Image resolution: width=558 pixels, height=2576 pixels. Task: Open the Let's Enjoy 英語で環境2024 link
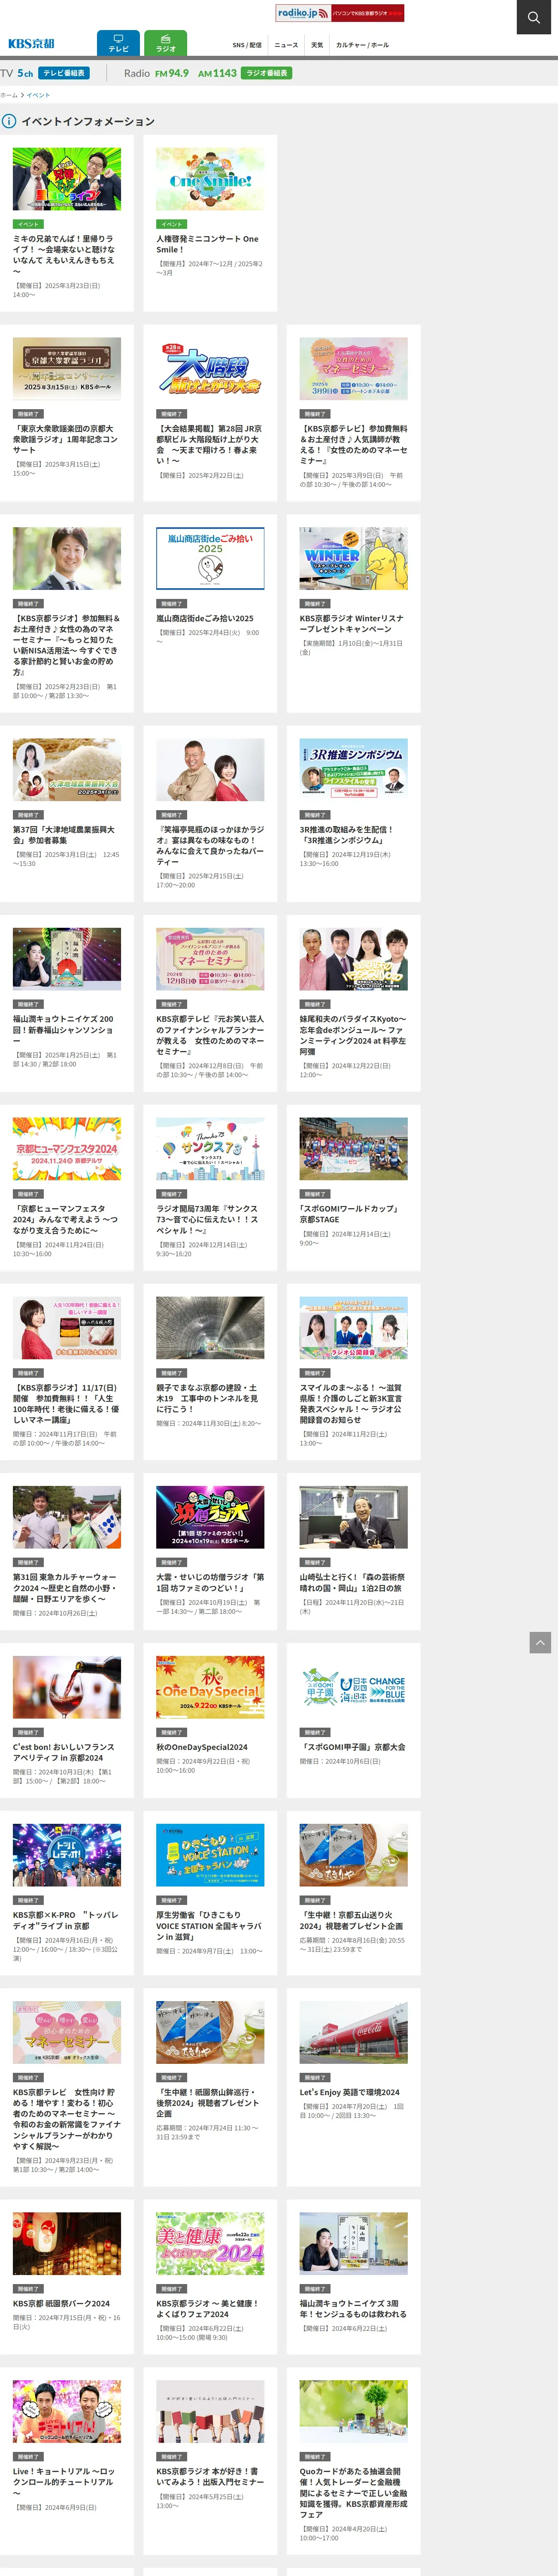click(350, 2092)
